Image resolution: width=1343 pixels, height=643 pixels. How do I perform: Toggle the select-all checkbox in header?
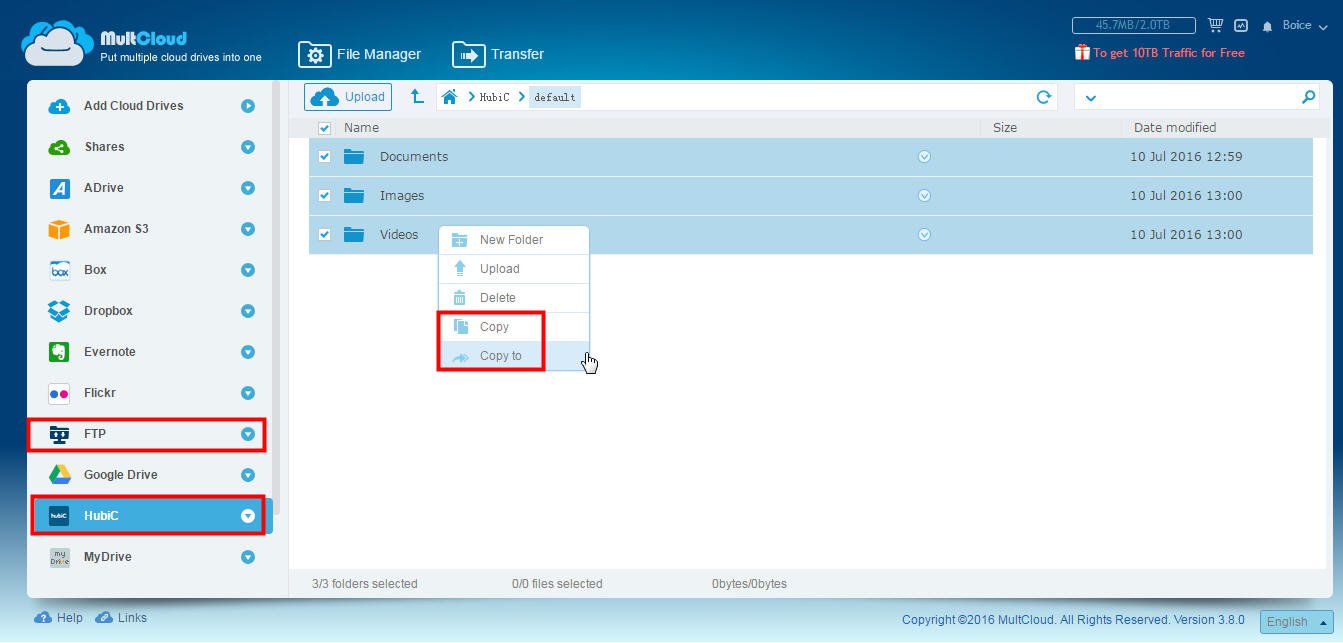point(324,128)
